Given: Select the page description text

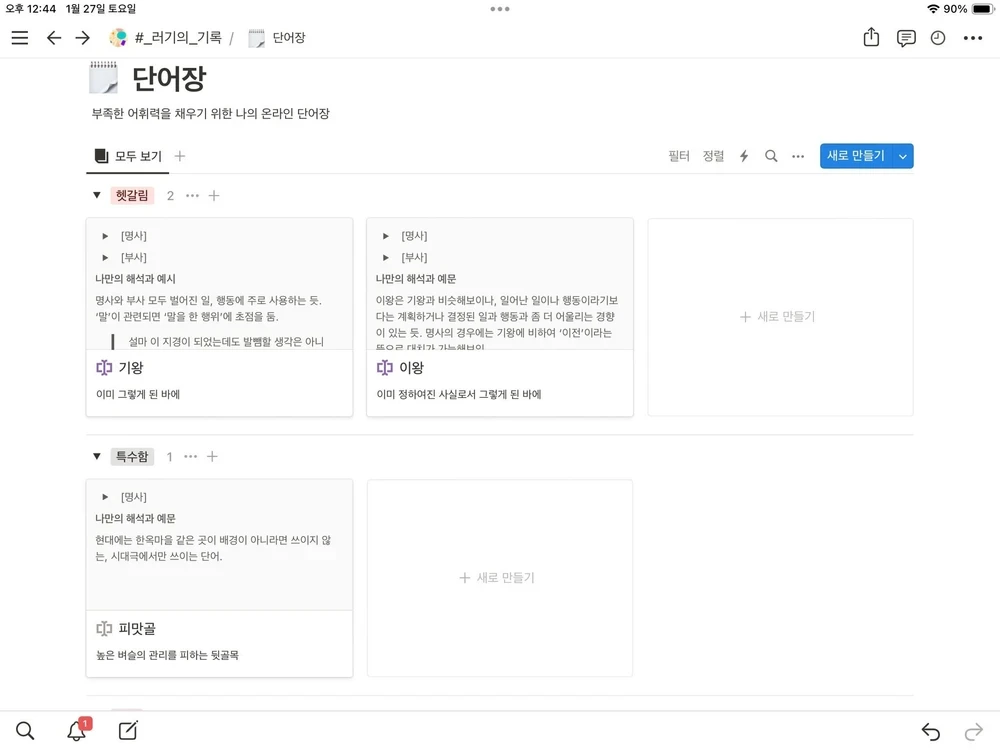Looking at the screenshot, I should pos(210,114).
